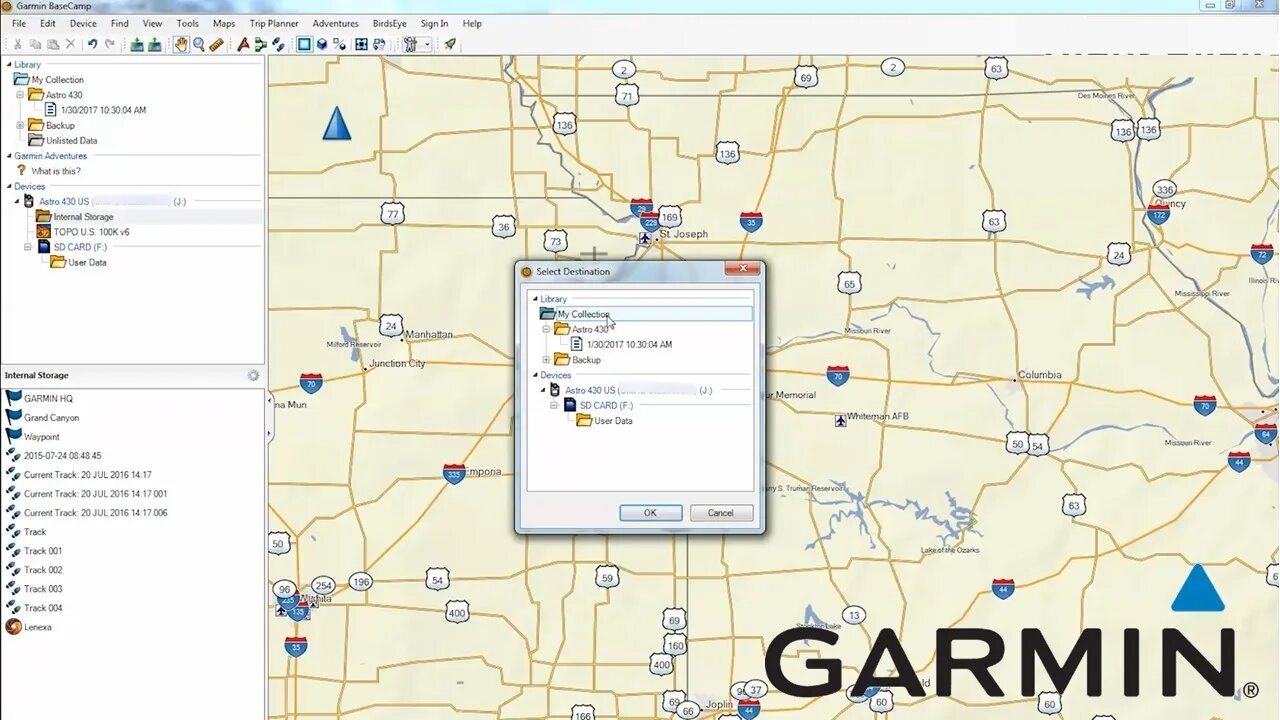The image size is (1280, 720).
Task: Click the Send to Device toolbar icon
Action: coord(136,44)
